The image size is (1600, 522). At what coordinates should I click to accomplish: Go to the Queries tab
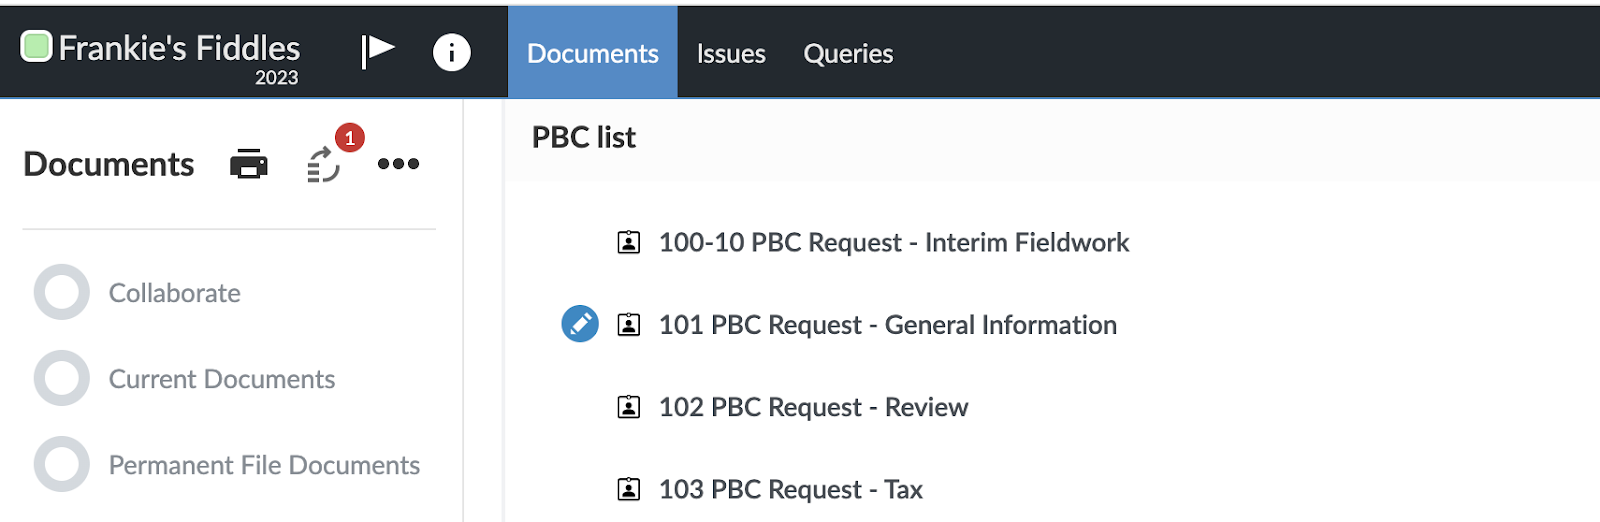pos(848,53)
